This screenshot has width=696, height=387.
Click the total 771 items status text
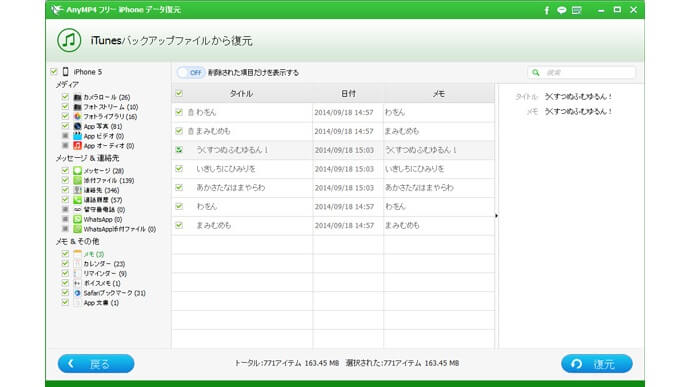click(287, 363)
